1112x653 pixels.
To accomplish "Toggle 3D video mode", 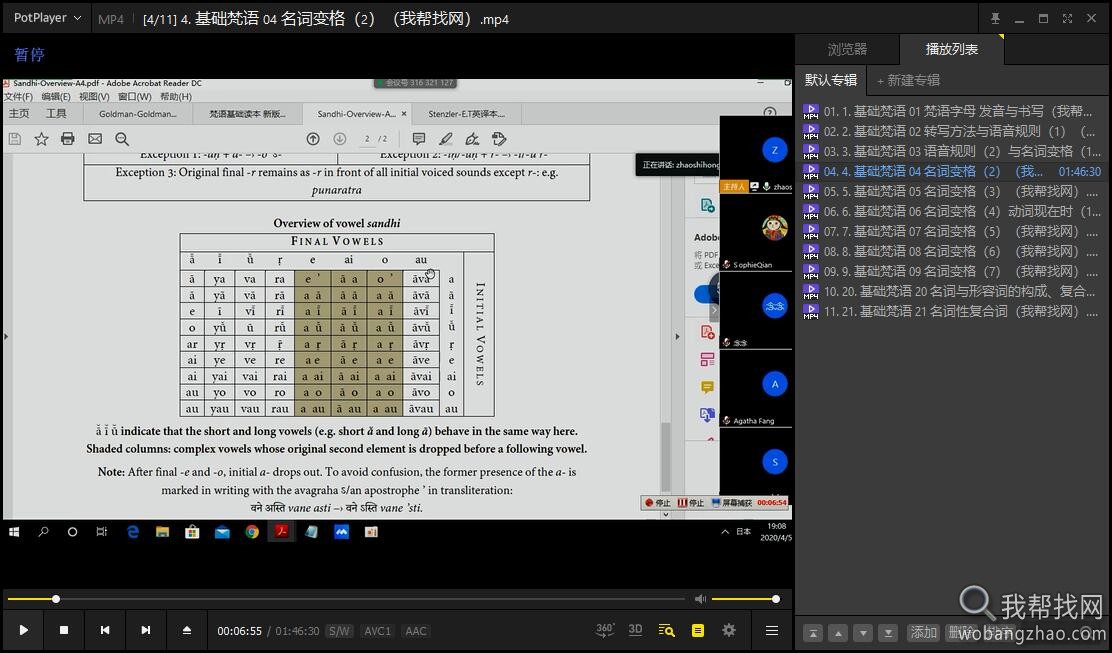I will tap(635, 630).
